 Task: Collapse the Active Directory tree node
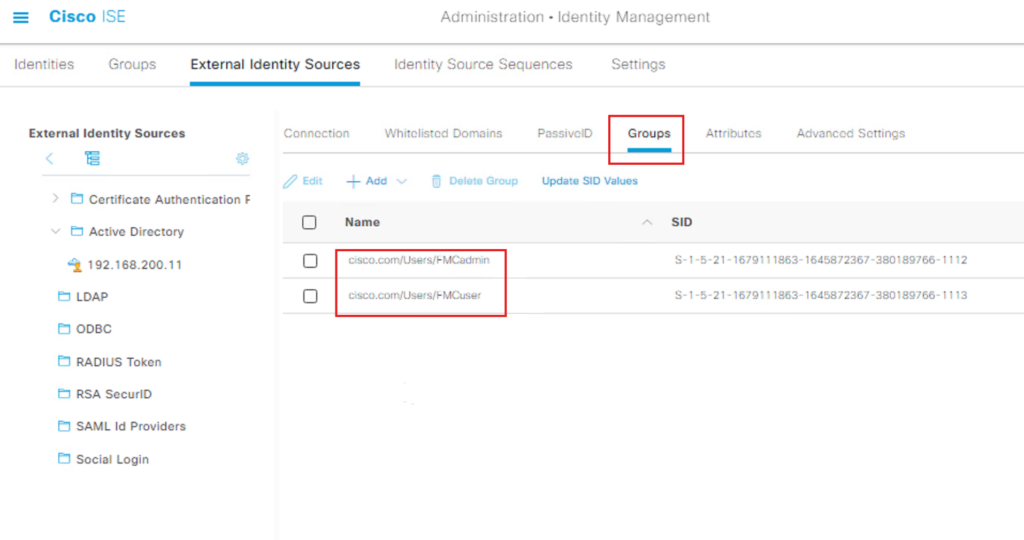point(55,231)
